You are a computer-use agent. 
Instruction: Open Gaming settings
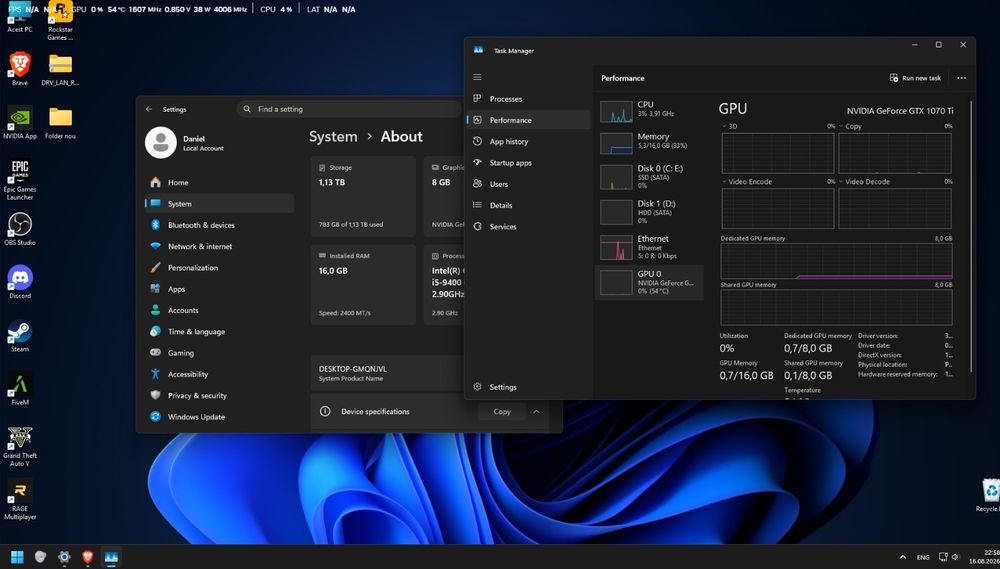click(x=219, y=353)
